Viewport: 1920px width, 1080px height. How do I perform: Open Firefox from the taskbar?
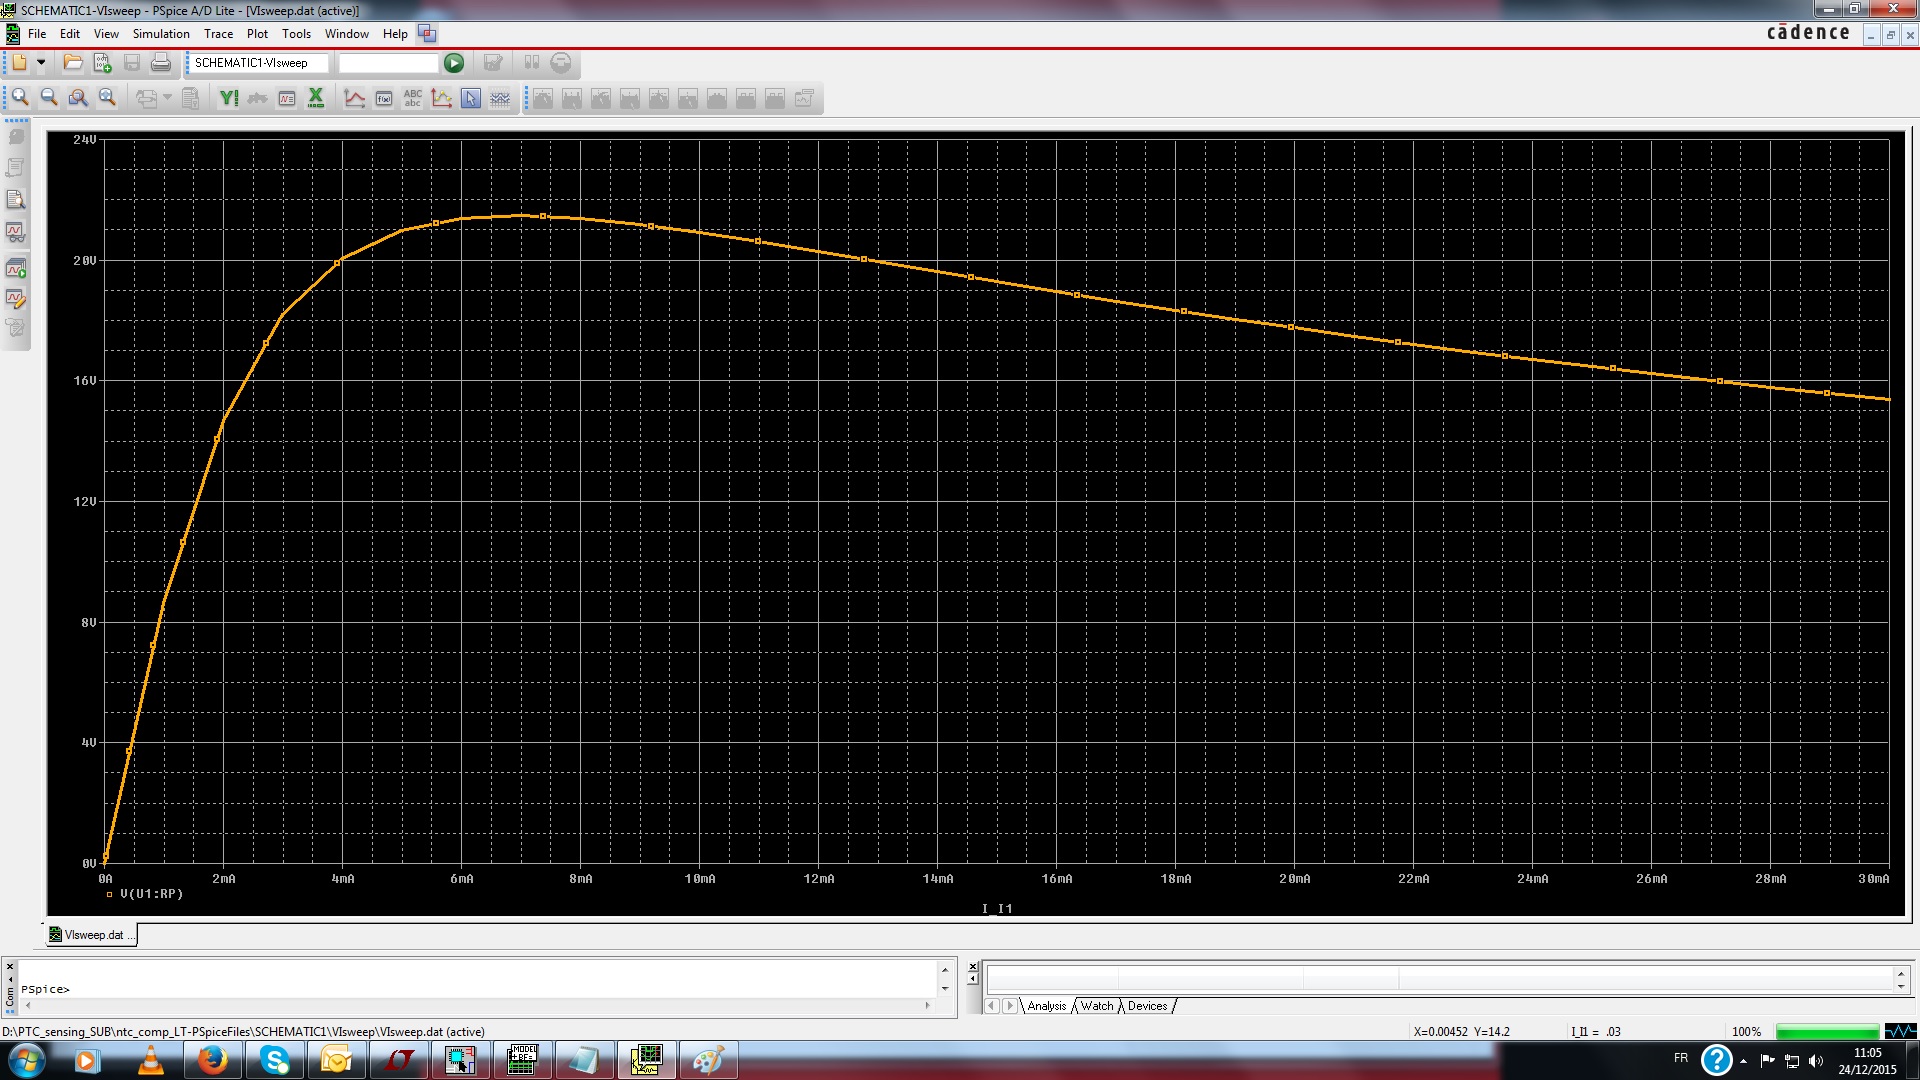(x=212, y=1060)
